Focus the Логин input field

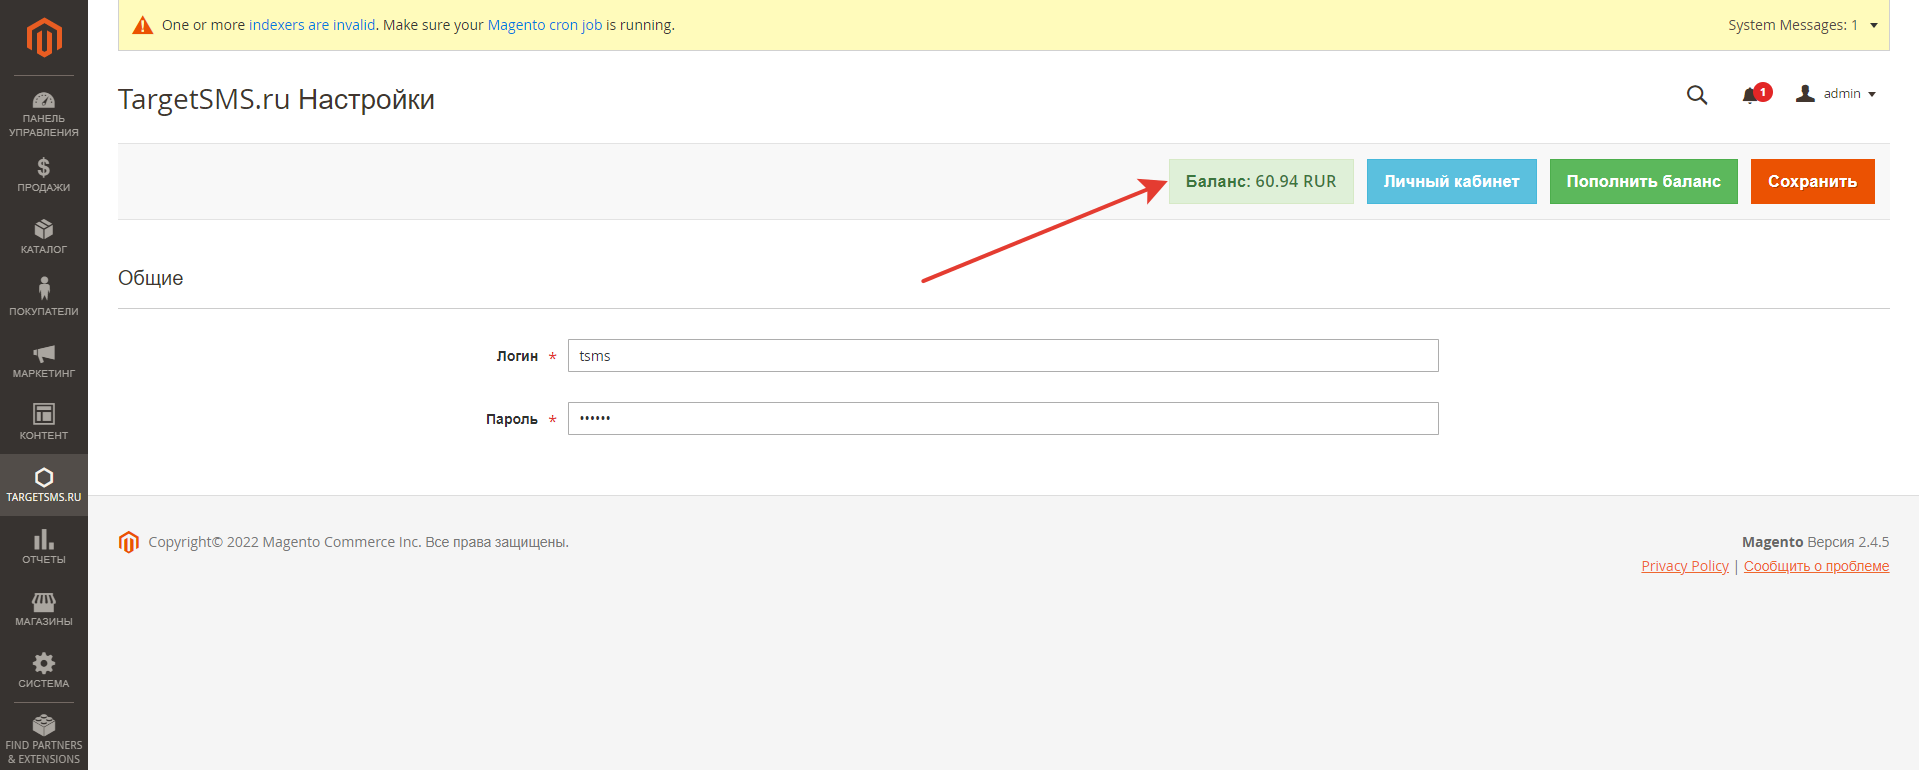1003,356
